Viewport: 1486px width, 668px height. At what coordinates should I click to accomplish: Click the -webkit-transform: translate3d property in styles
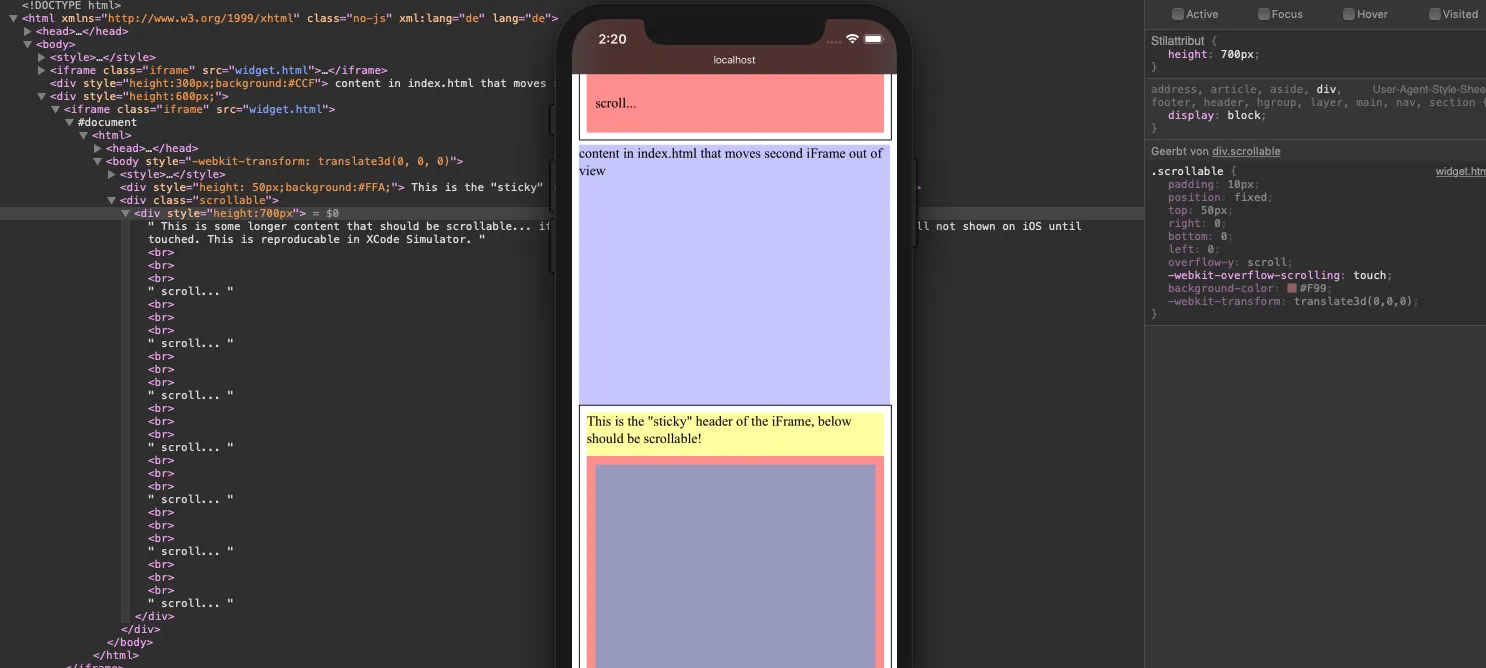tap(1294, 301)
